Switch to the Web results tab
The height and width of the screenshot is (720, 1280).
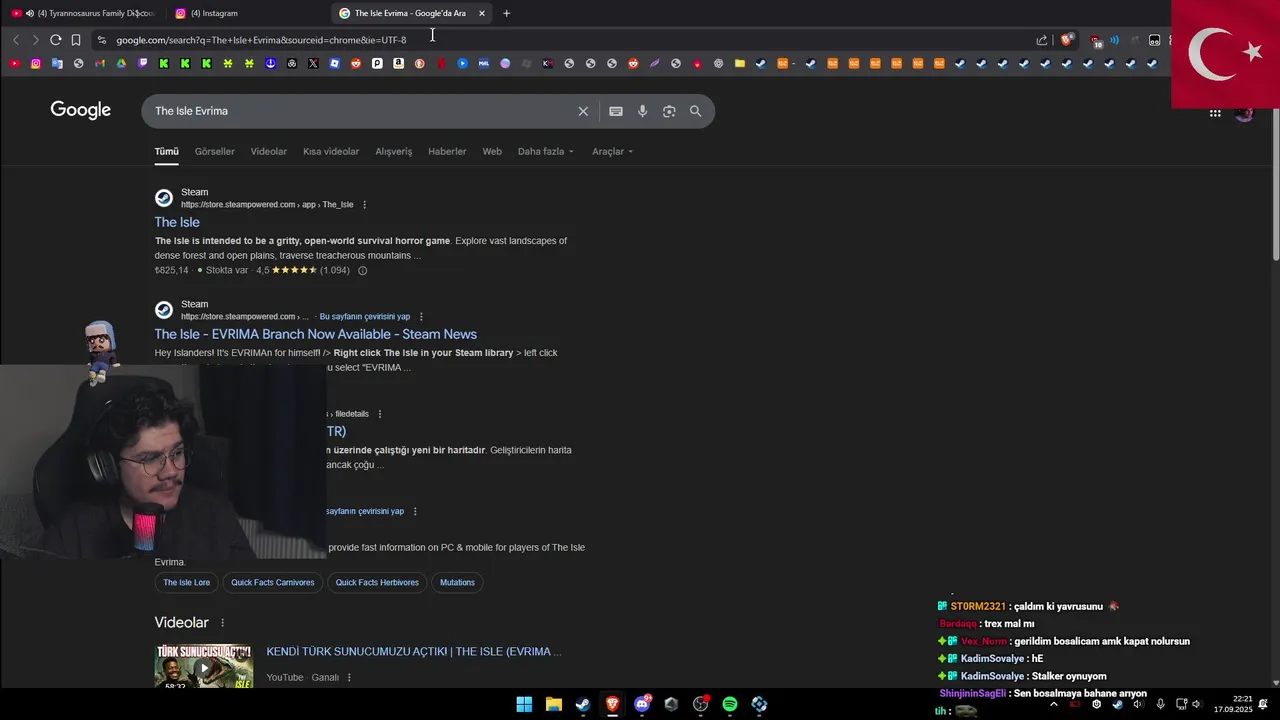pyautogui.click(x=492, y=151)
